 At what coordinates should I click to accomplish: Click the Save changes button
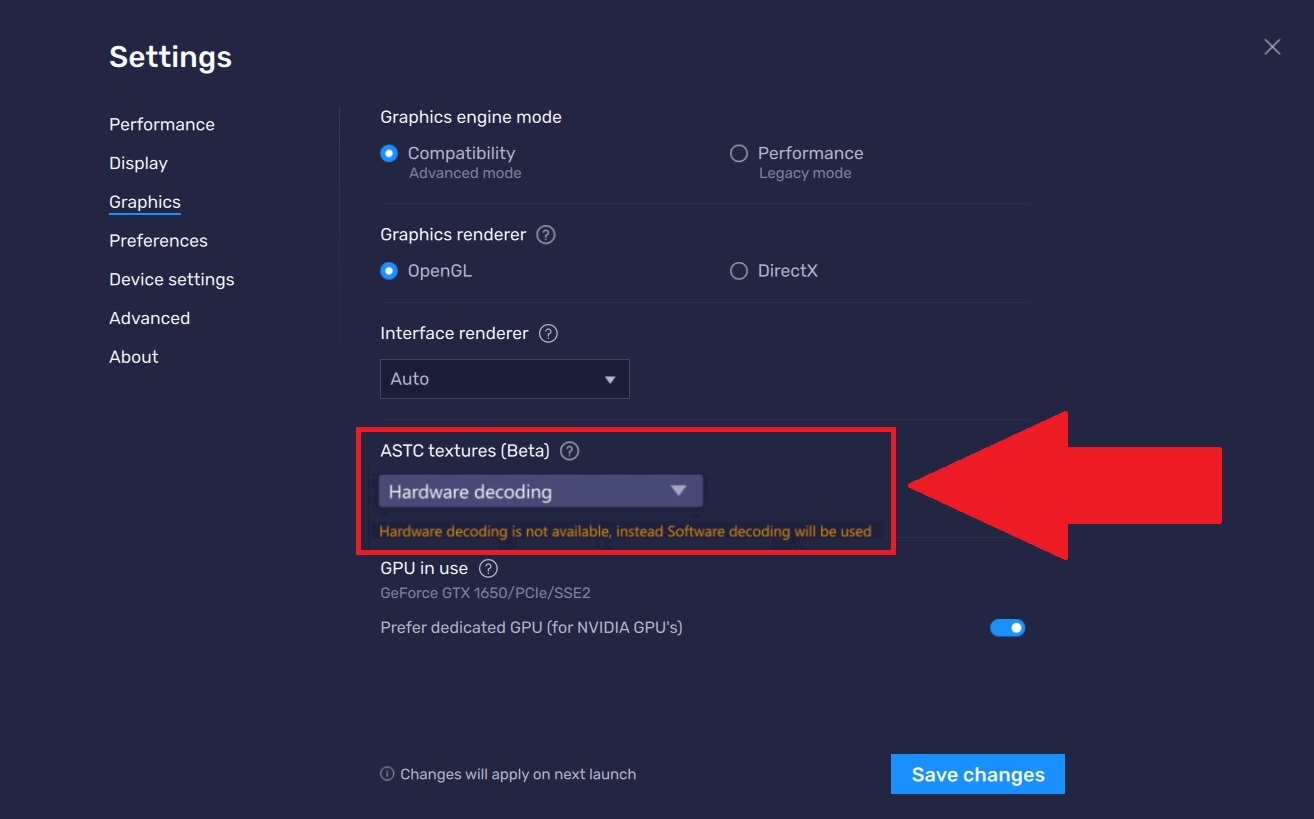click(x=977, y=773)
